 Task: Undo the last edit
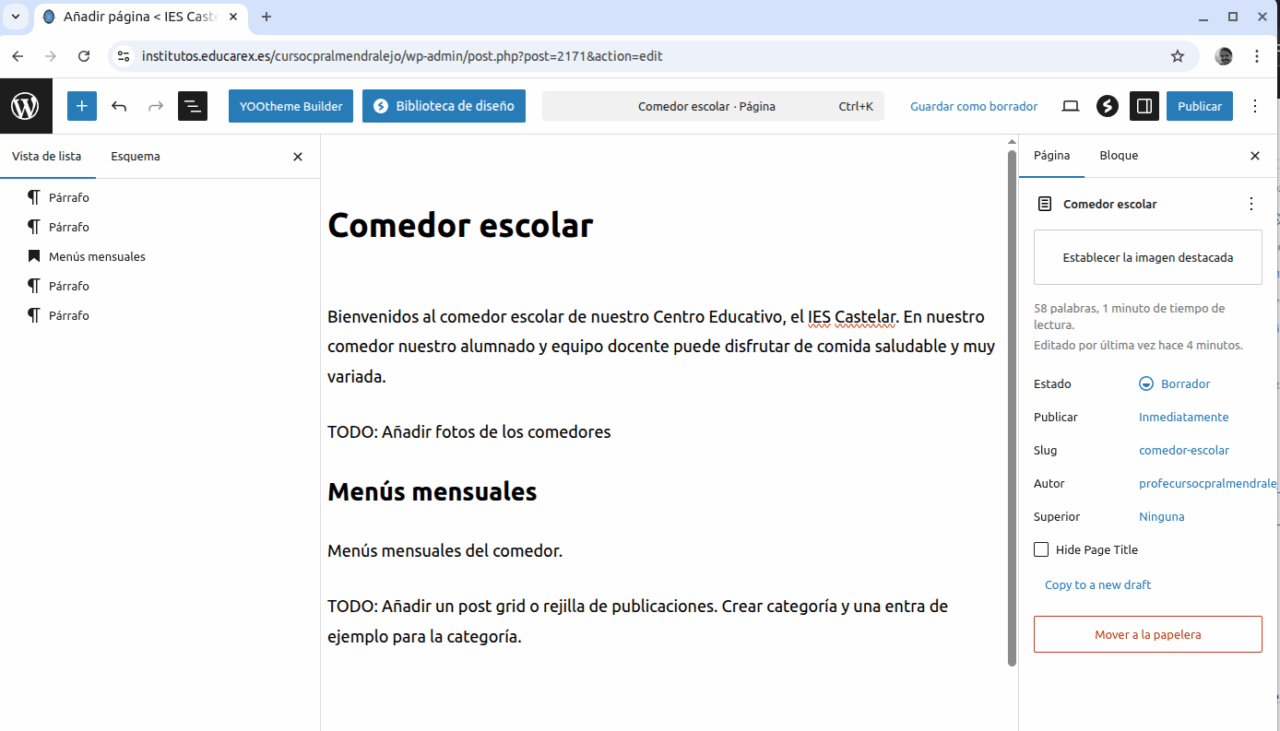click(119, 106)
